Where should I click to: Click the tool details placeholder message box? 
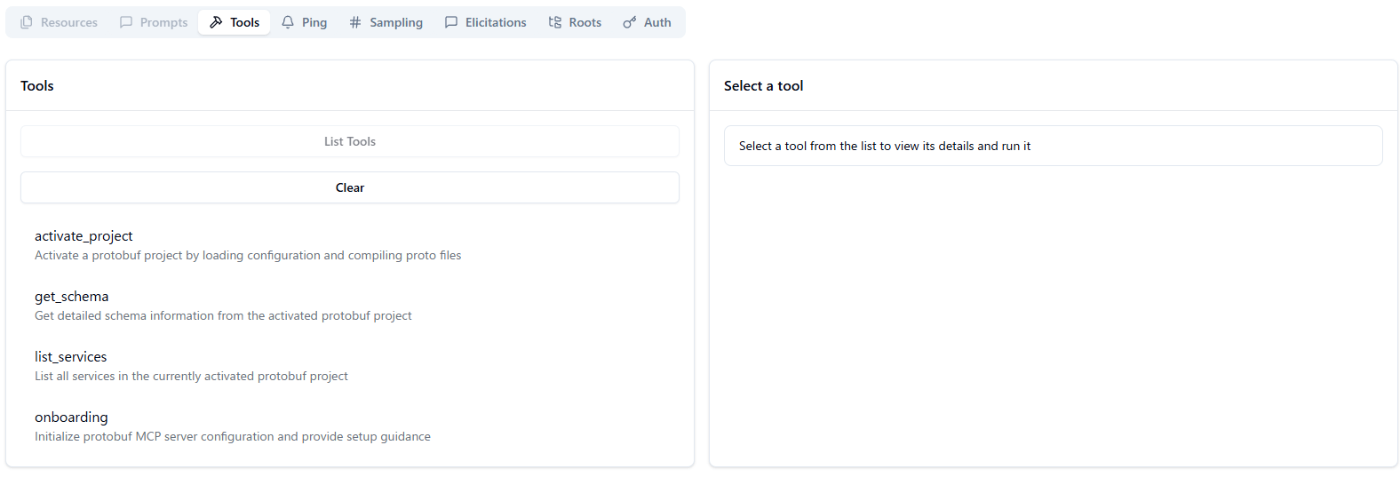[1053, 146]
